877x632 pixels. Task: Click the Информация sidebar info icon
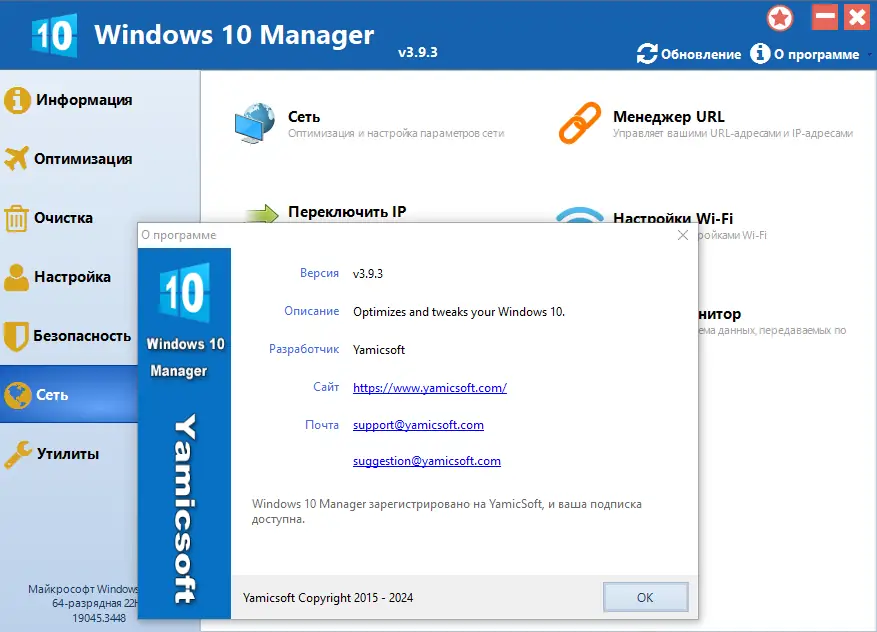[x=17, y=101]
